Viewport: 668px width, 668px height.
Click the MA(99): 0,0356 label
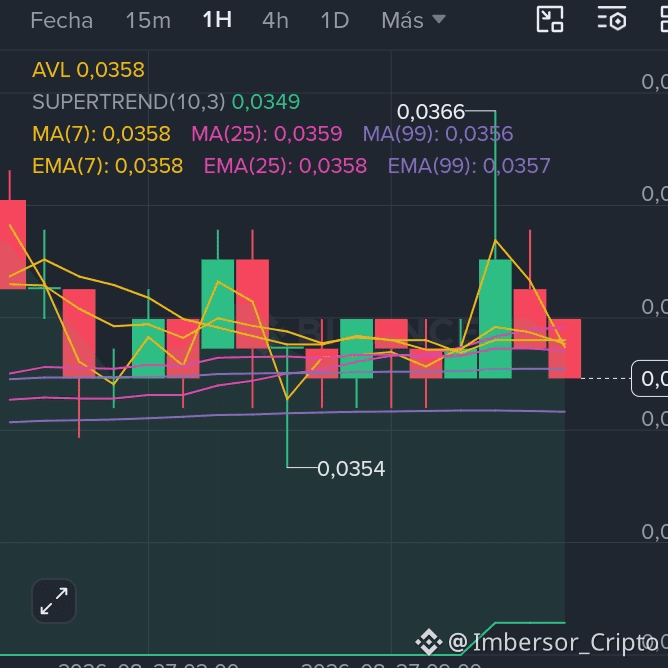438,134
